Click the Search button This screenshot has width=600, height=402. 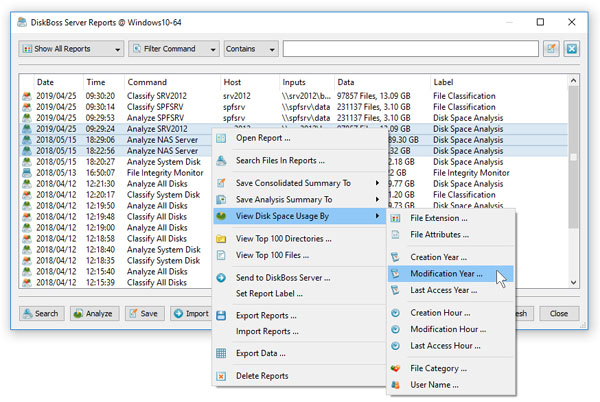click(x=41, y=314)
